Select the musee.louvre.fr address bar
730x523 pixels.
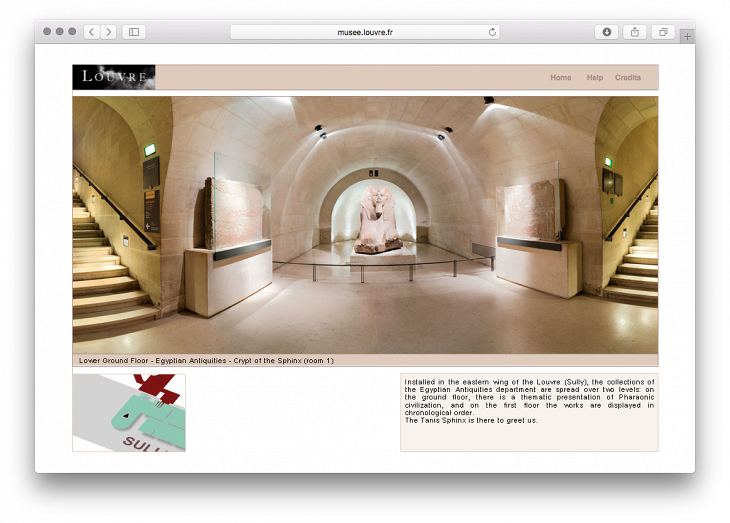click(x=365, y=32)
